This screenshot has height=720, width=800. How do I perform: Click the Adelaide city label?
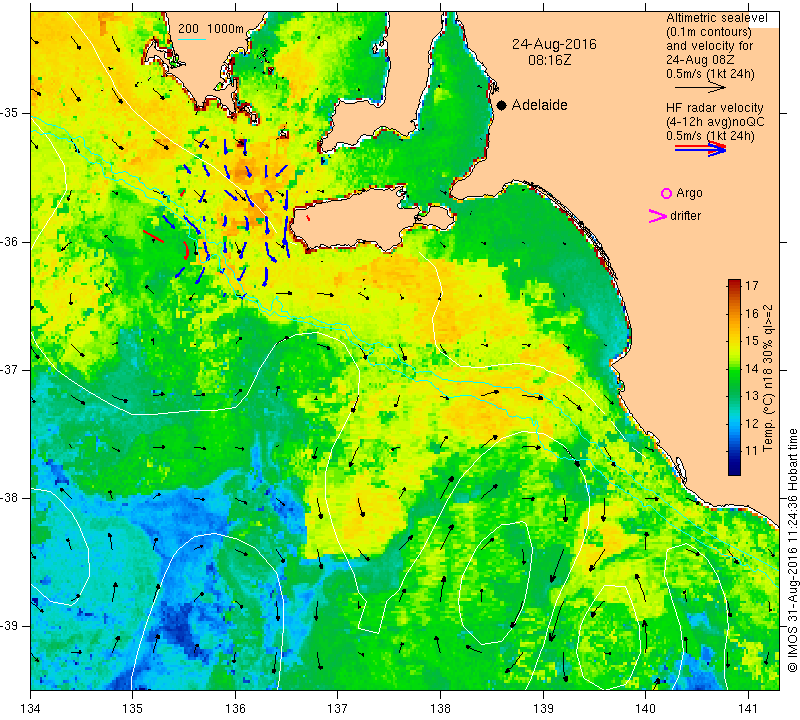click(539, 105)
